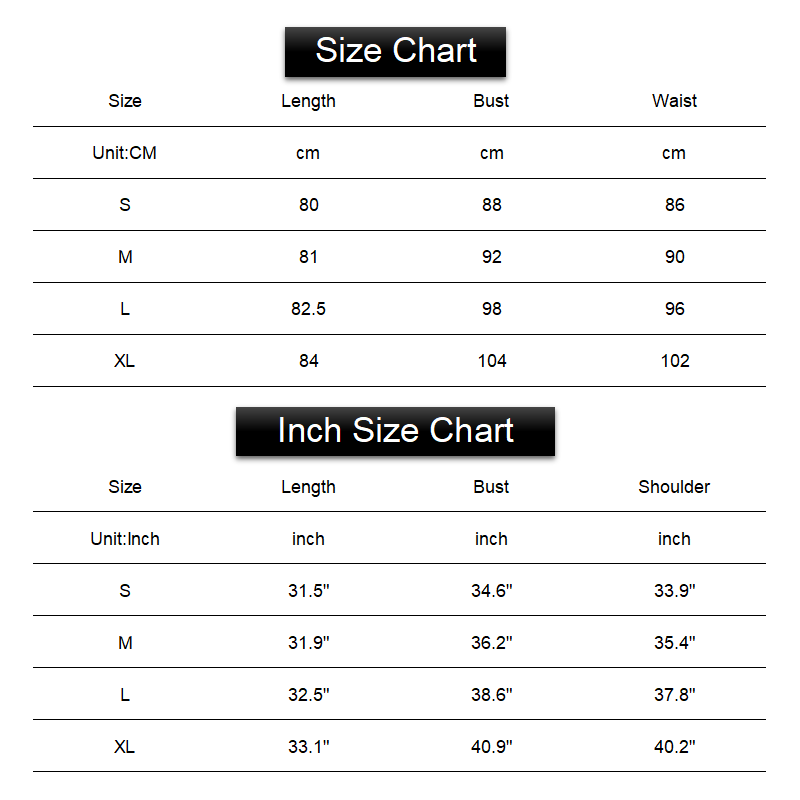Click the 40.9" bust value

click(492, 747)
